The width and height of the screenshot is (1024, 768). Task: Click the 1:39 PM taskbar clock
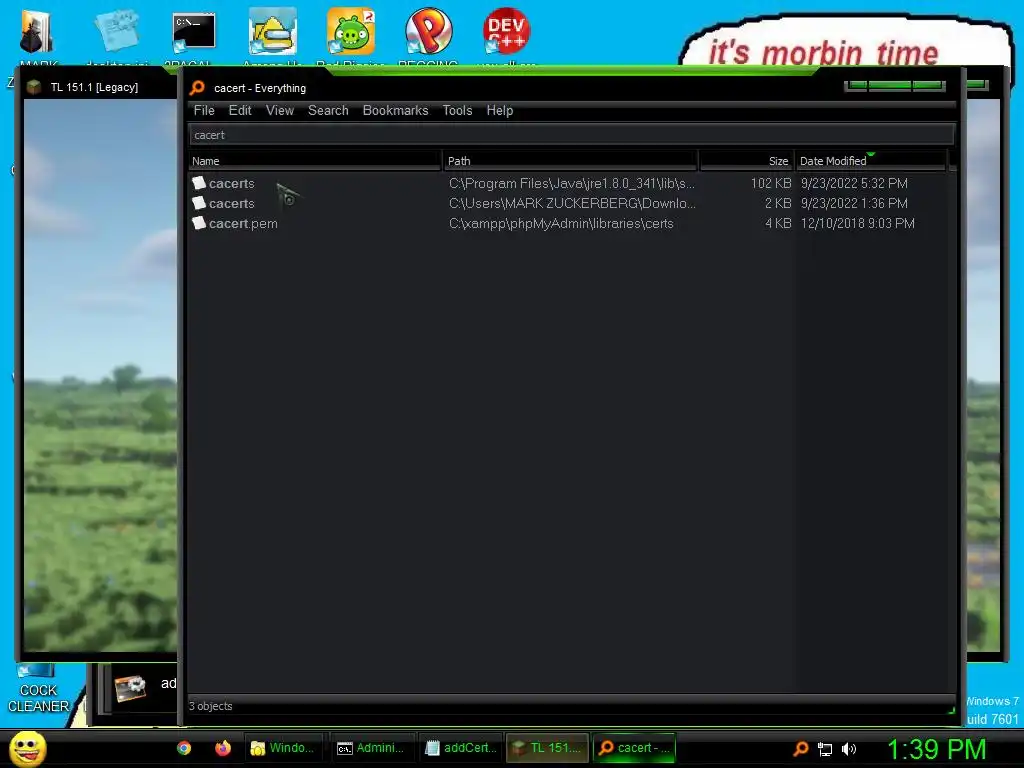pos(936,749)
